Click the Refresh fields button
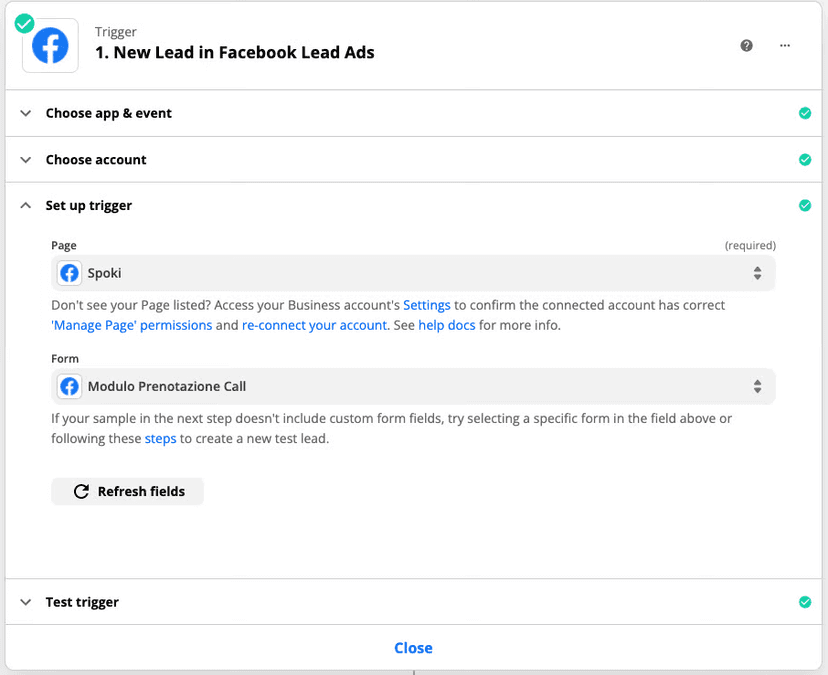Viewport: 828px width, 675px height. (x=127, y=492)
